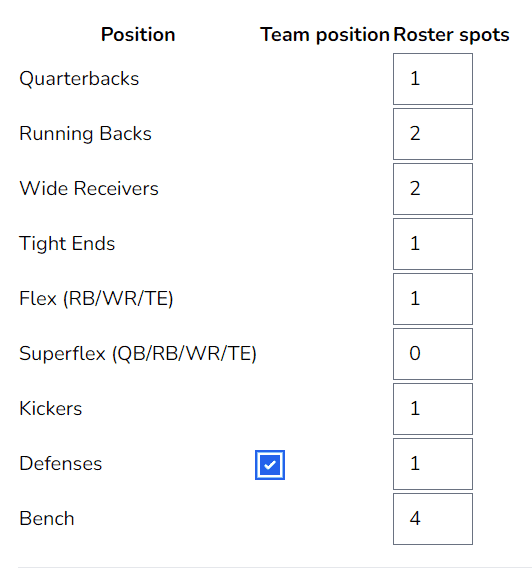This screenshot has width=532, height=569.
Task: Focus the Kickers roster spots input
Action: click(433, 409)
